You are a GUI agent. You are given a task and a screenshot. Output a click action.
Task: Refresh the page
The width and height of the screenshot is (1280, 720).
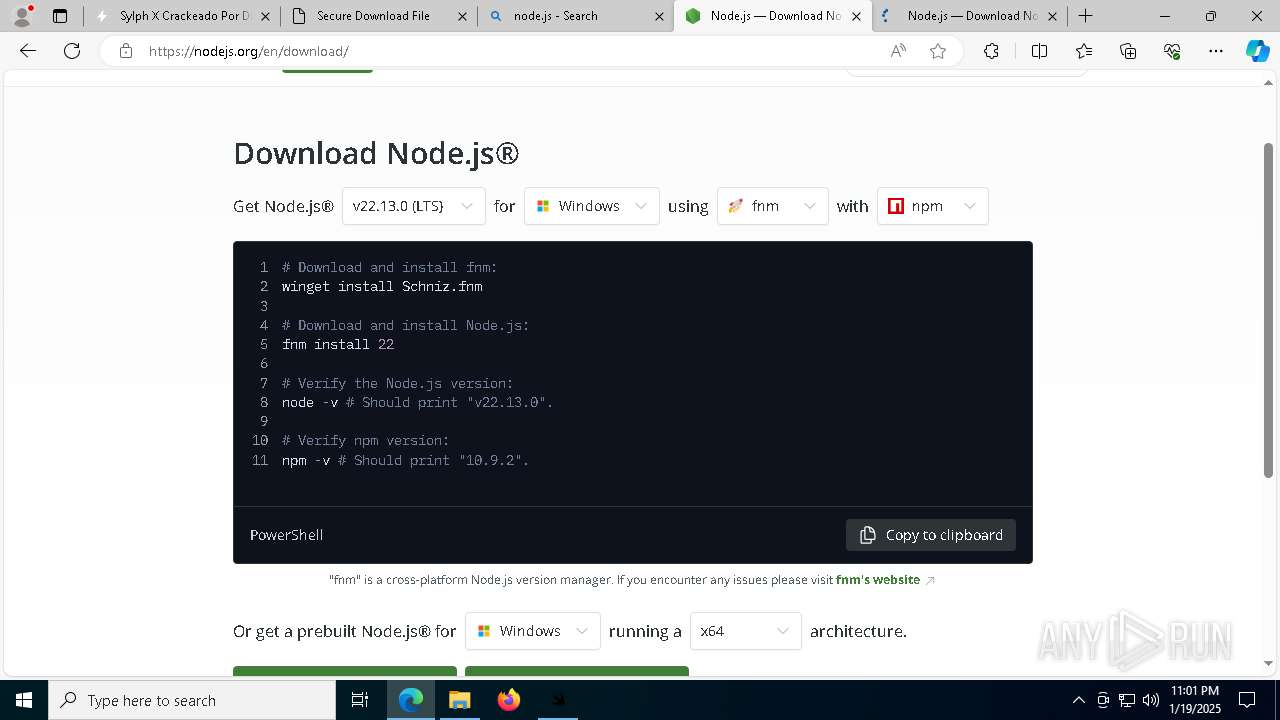(72, 51)
